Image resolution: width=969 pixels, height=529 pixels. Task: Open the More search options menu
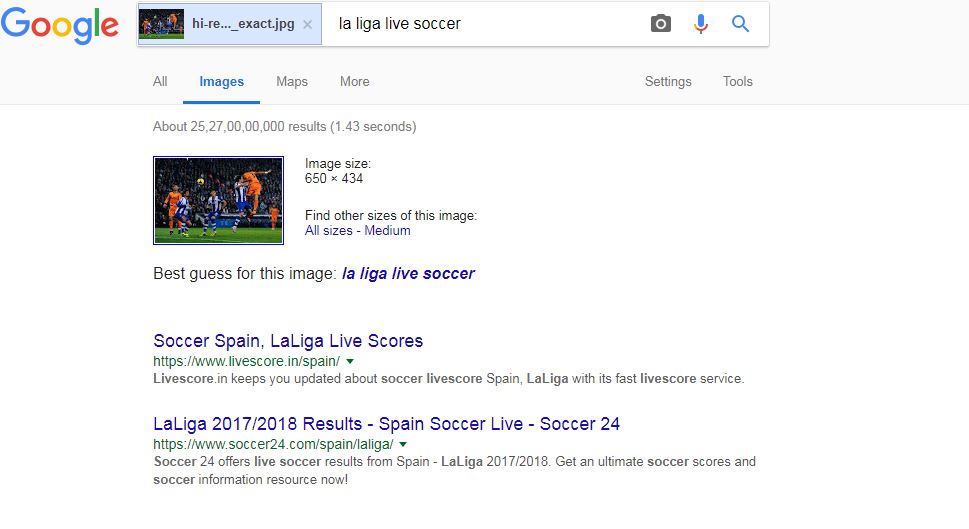tap(354, 82)
